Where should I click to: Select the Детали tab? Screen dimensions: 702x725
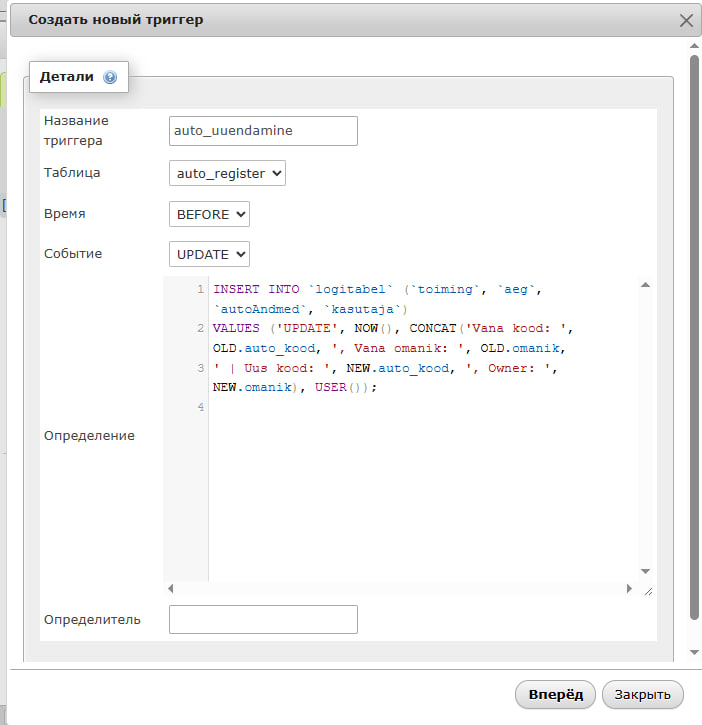click(68, 76)
